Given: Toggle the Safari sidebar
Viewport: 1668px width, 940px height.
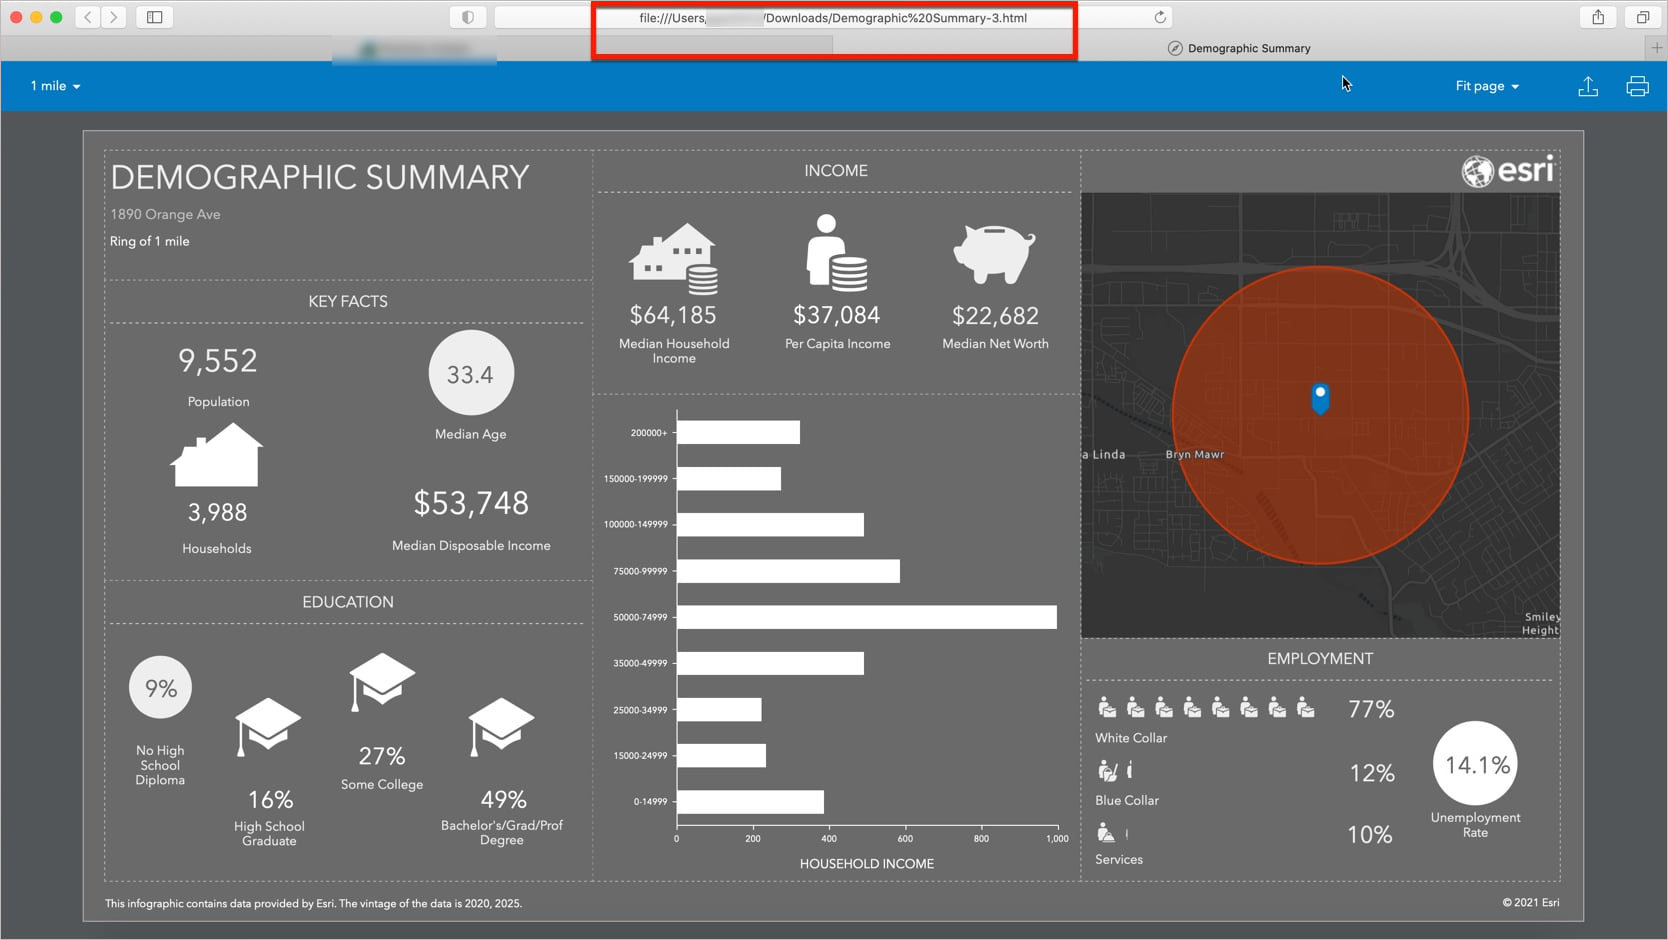Looking at the screenshot, I should pos(153,17).
